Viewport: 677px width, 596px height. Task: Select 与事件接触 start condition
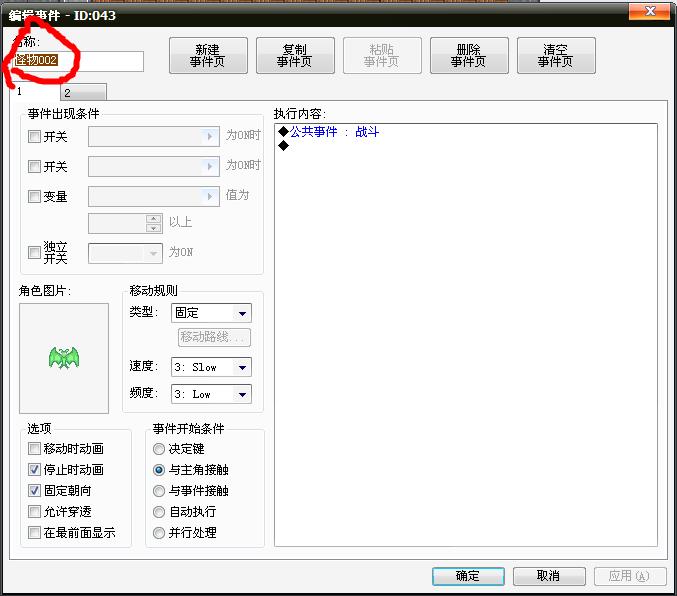click(159, 491)
